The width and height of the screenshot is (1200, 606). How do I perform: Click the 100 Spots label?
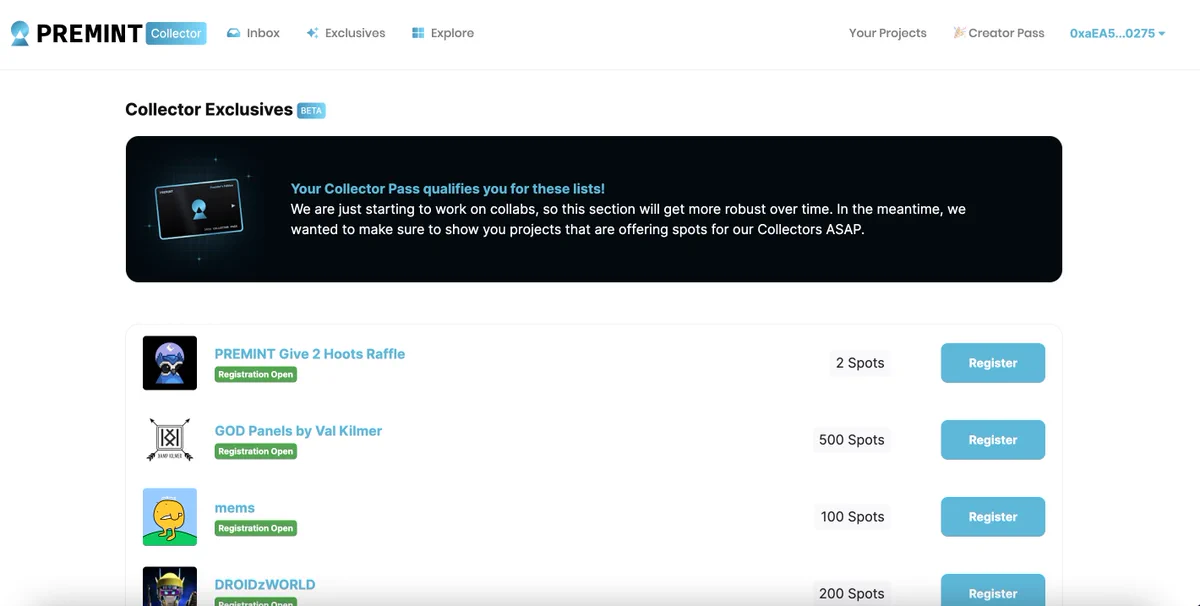tap(853, 517)
